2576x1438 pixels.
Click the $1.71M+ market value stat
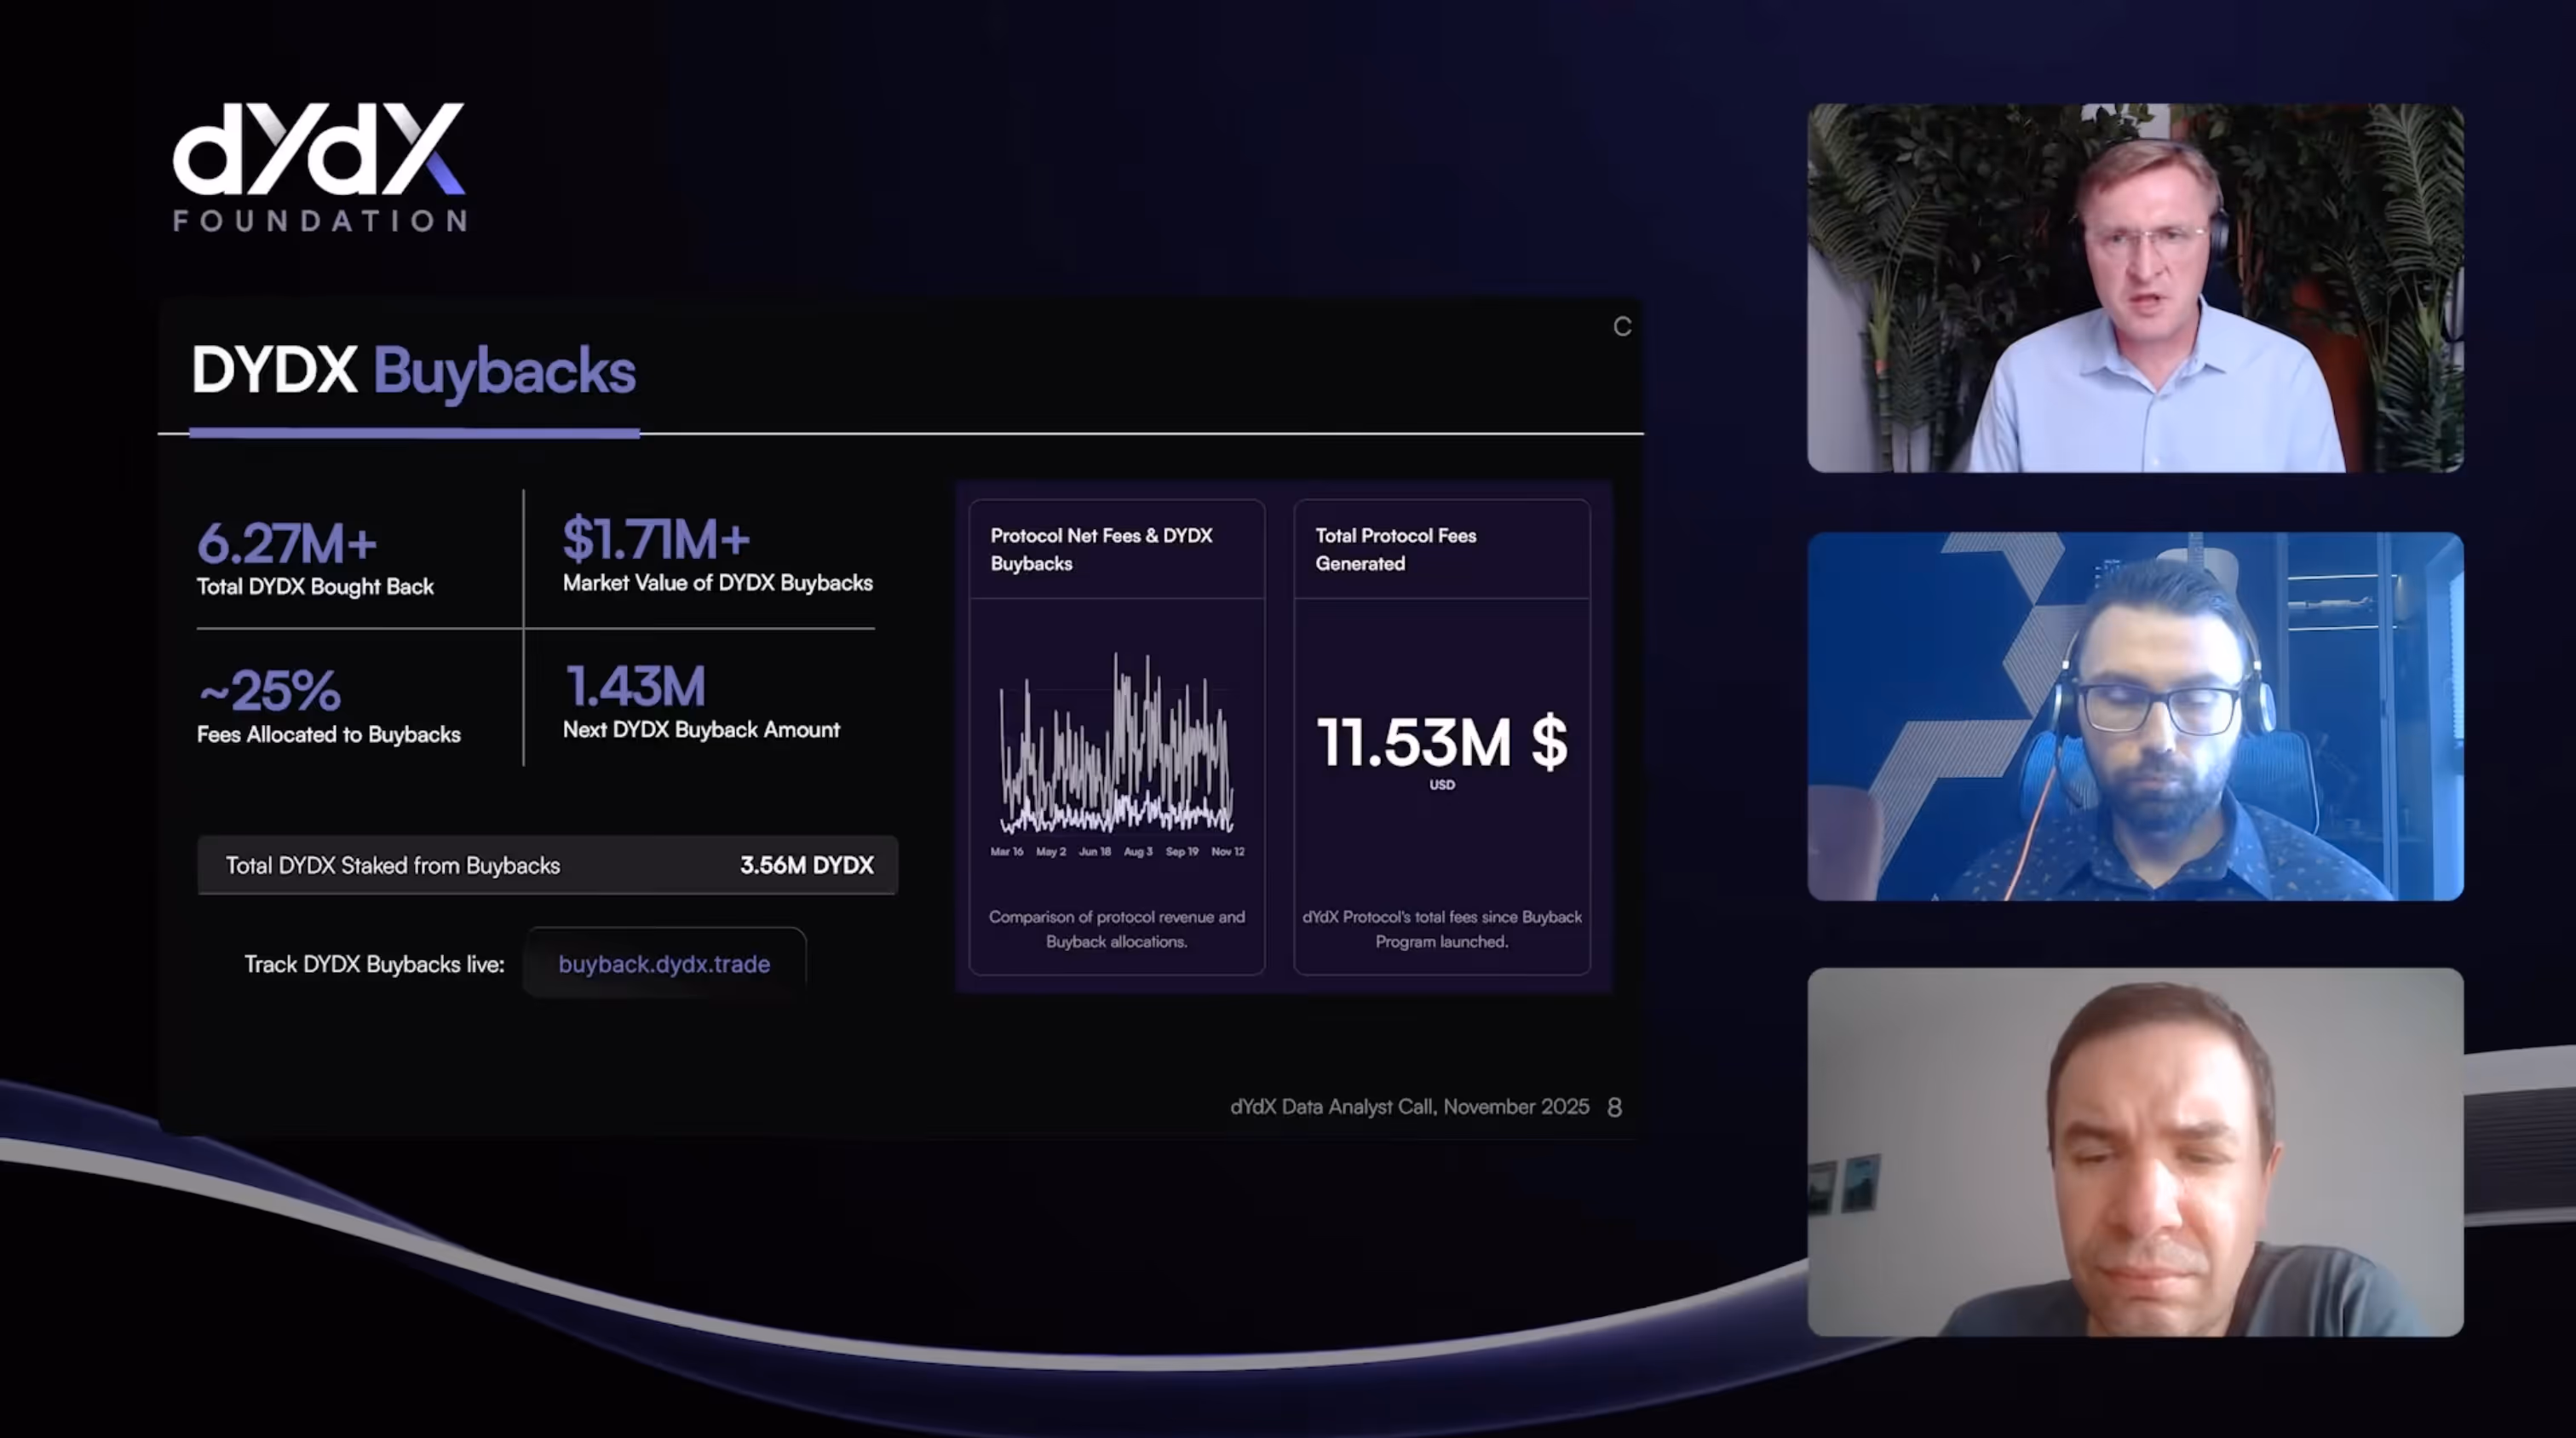pyautogui.click(x=656, y=540)
